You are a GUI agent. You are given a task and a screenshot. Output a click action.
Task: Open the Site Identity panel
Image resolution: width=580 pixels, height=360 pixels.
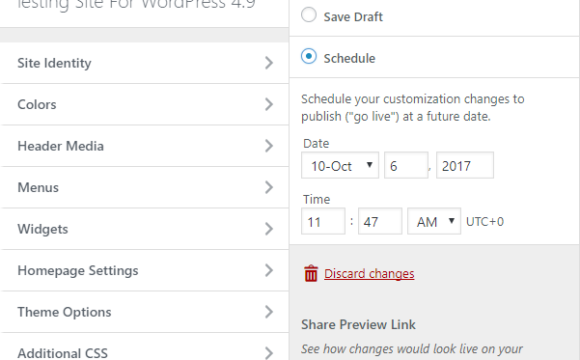145,63
